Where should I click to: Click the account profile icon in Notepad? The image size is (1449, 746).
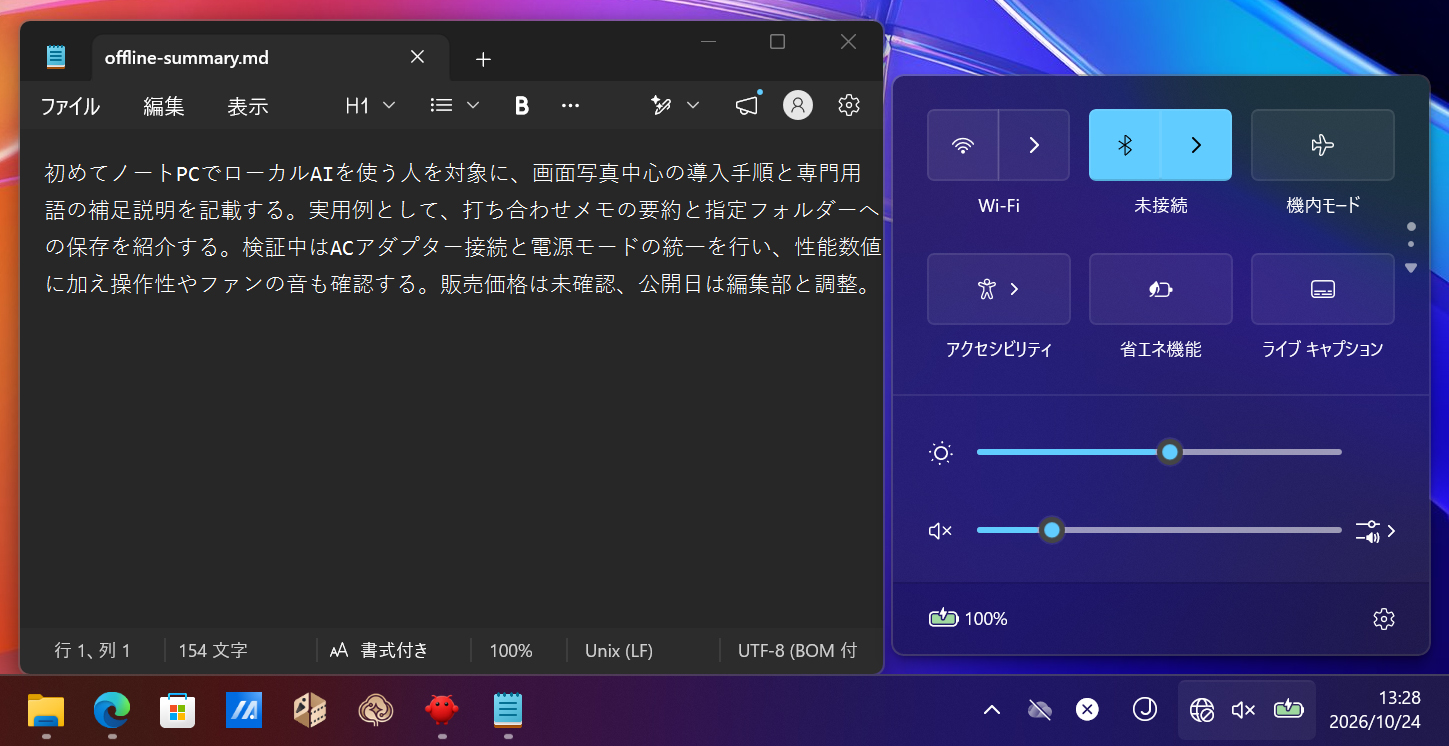(798, 105)
